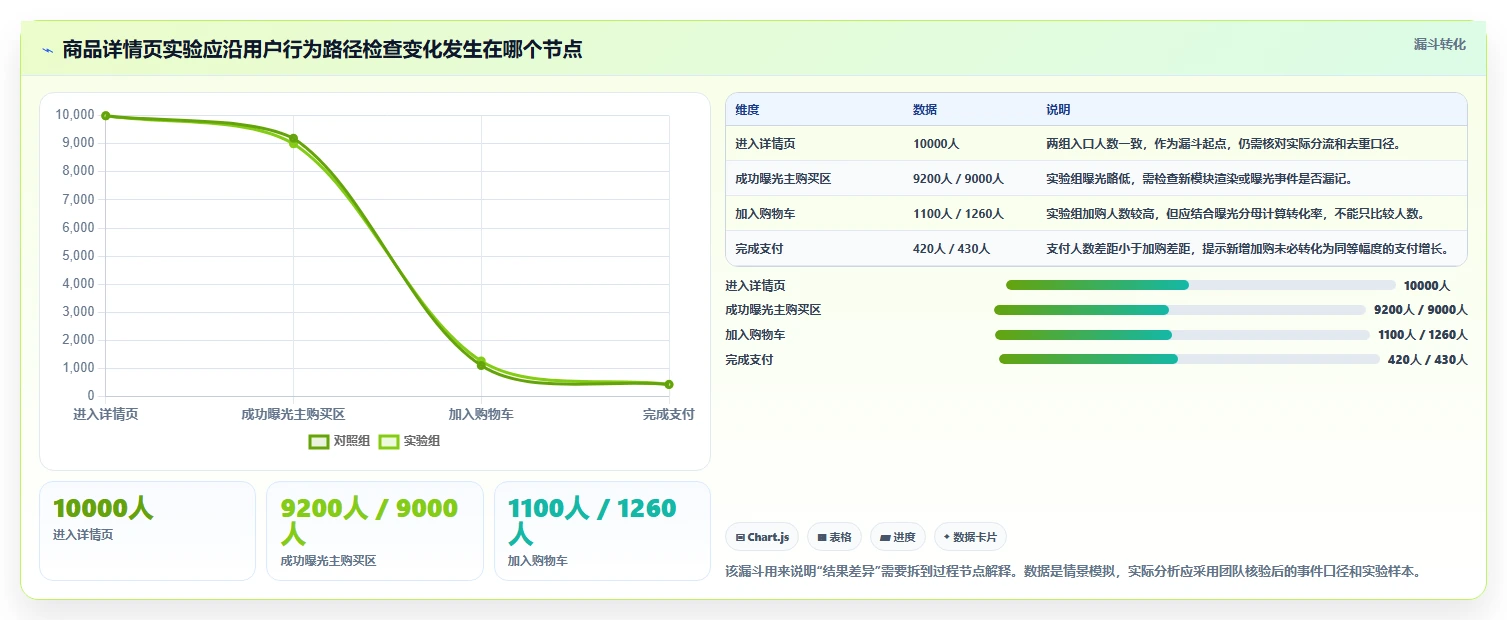Click the 加入购物车 progress bar

1182,335
